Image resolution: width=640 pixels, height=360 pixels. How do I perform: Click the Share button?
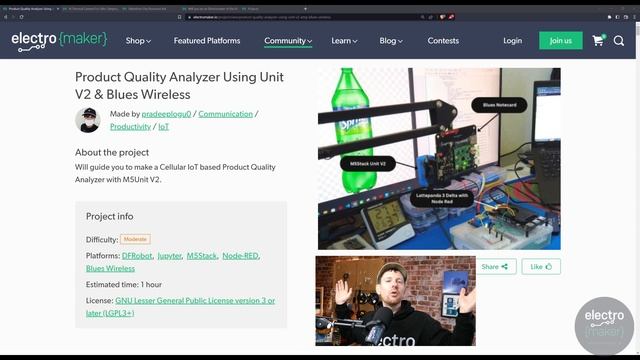(495, 267)
